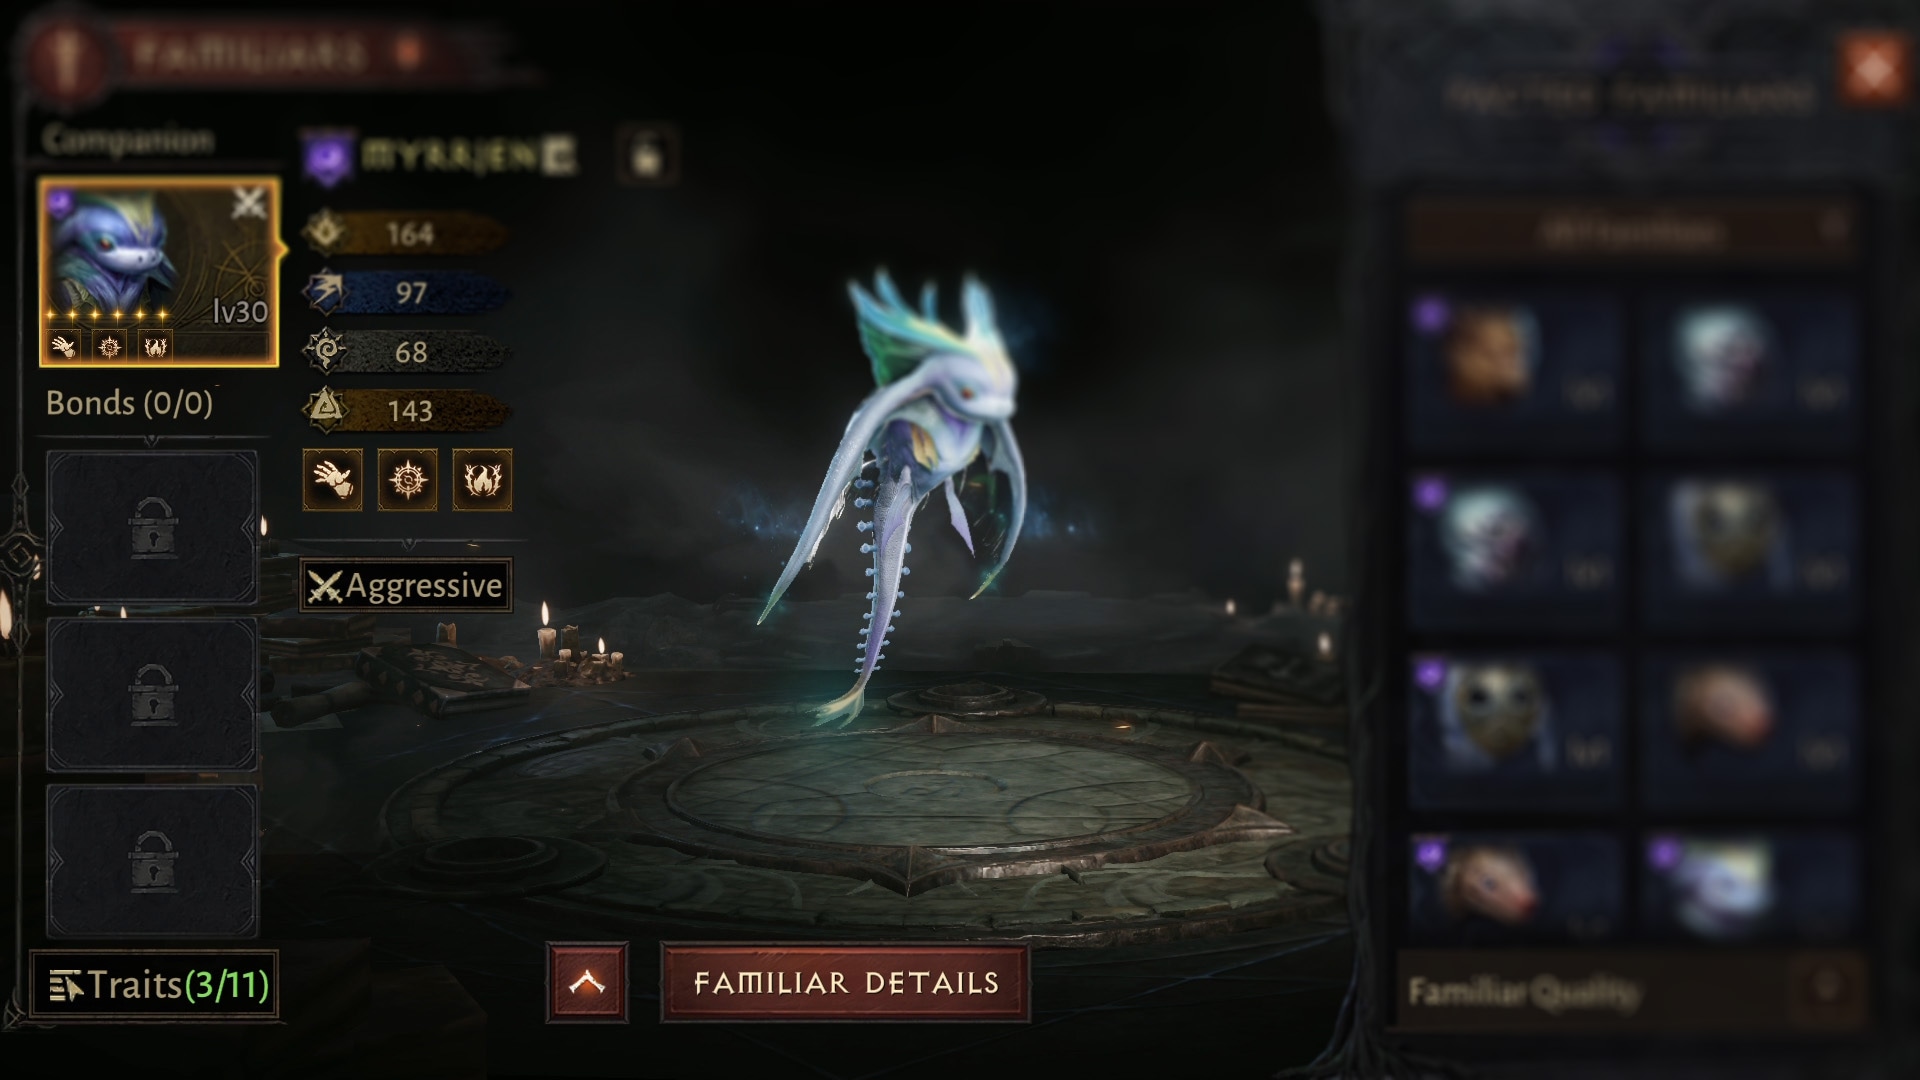This screenshot has height=1080, width=1920.
Task: Open the third locked bond slot
Action: point(152,861)
